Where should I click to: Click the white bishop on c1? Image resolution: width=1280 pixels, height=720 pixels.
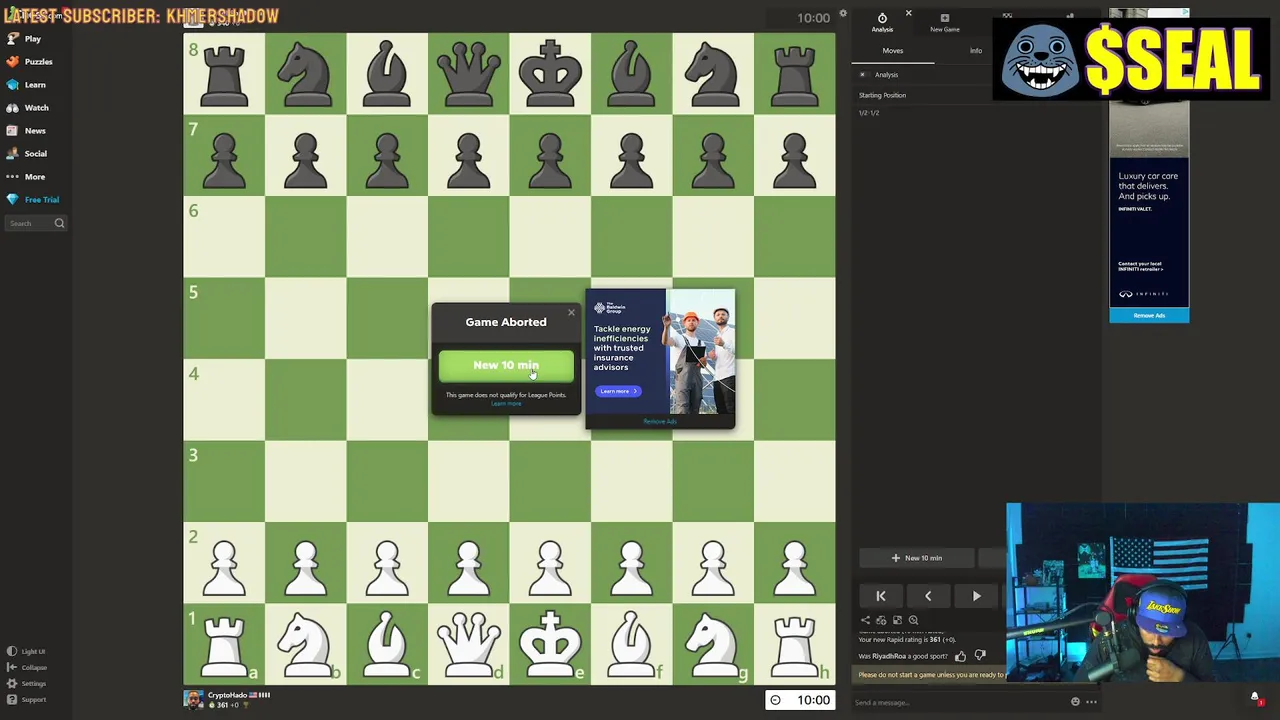click(387, 645)
